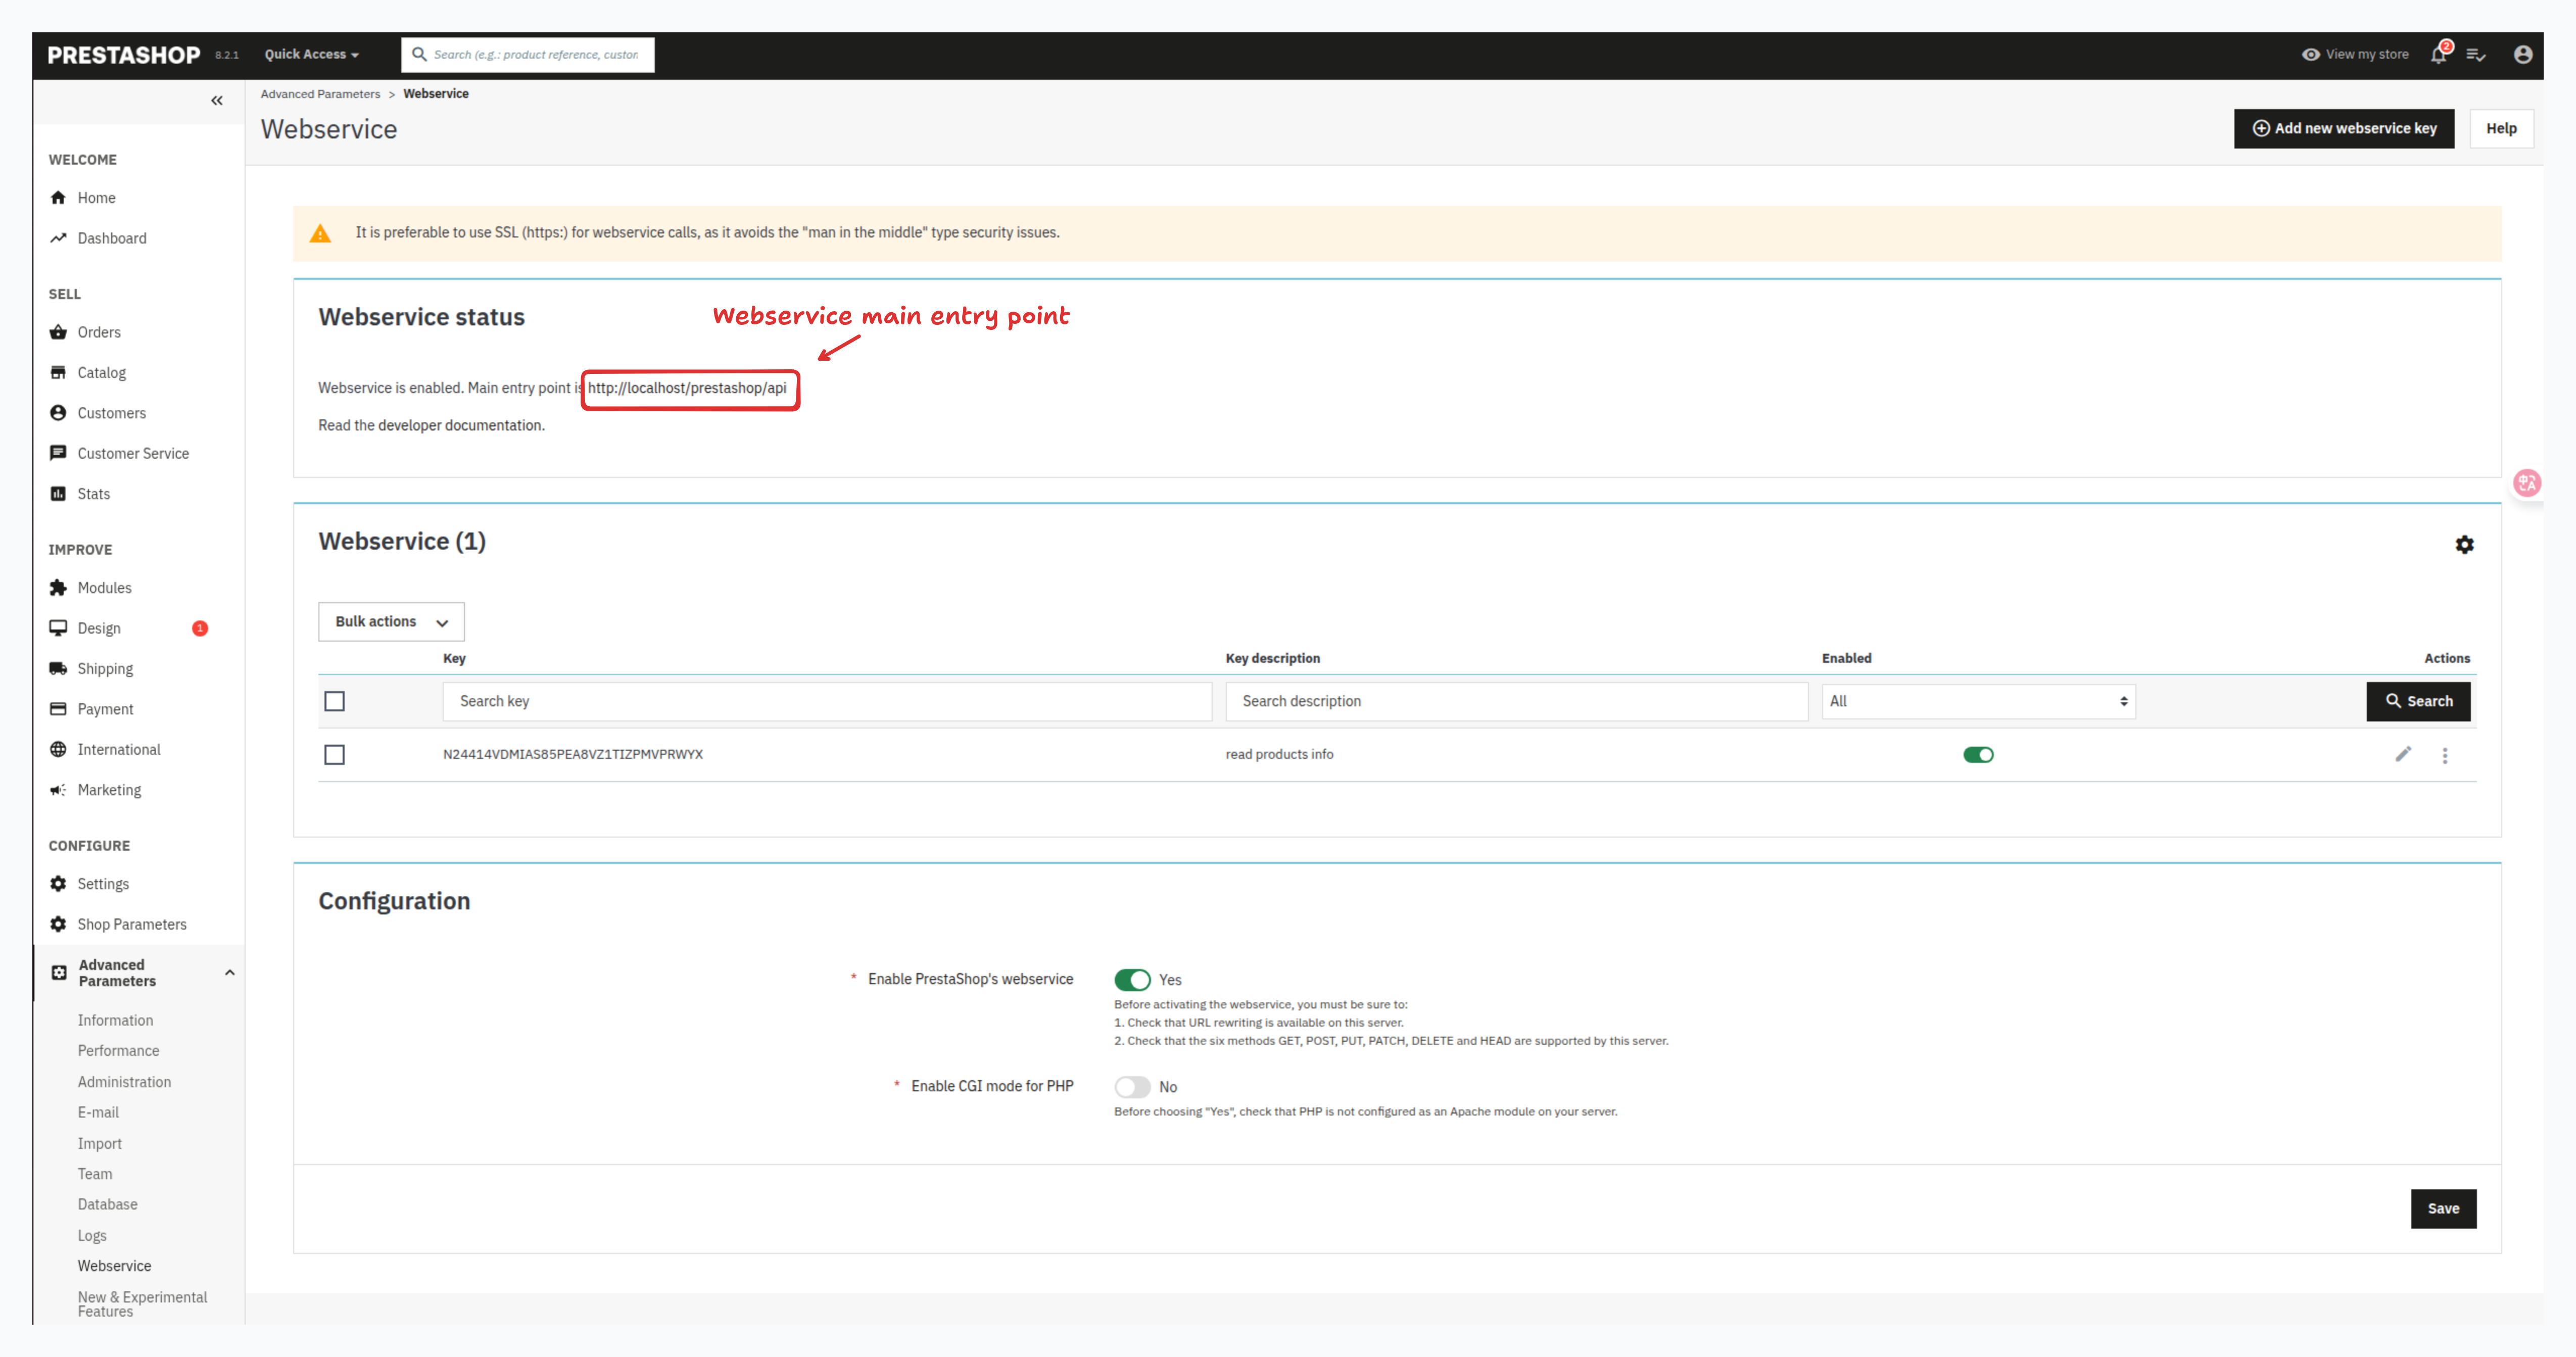Open Logs submenu item
Image resolution: width=2576 pixels, height=1357 pixels.
pos(92,1236)
